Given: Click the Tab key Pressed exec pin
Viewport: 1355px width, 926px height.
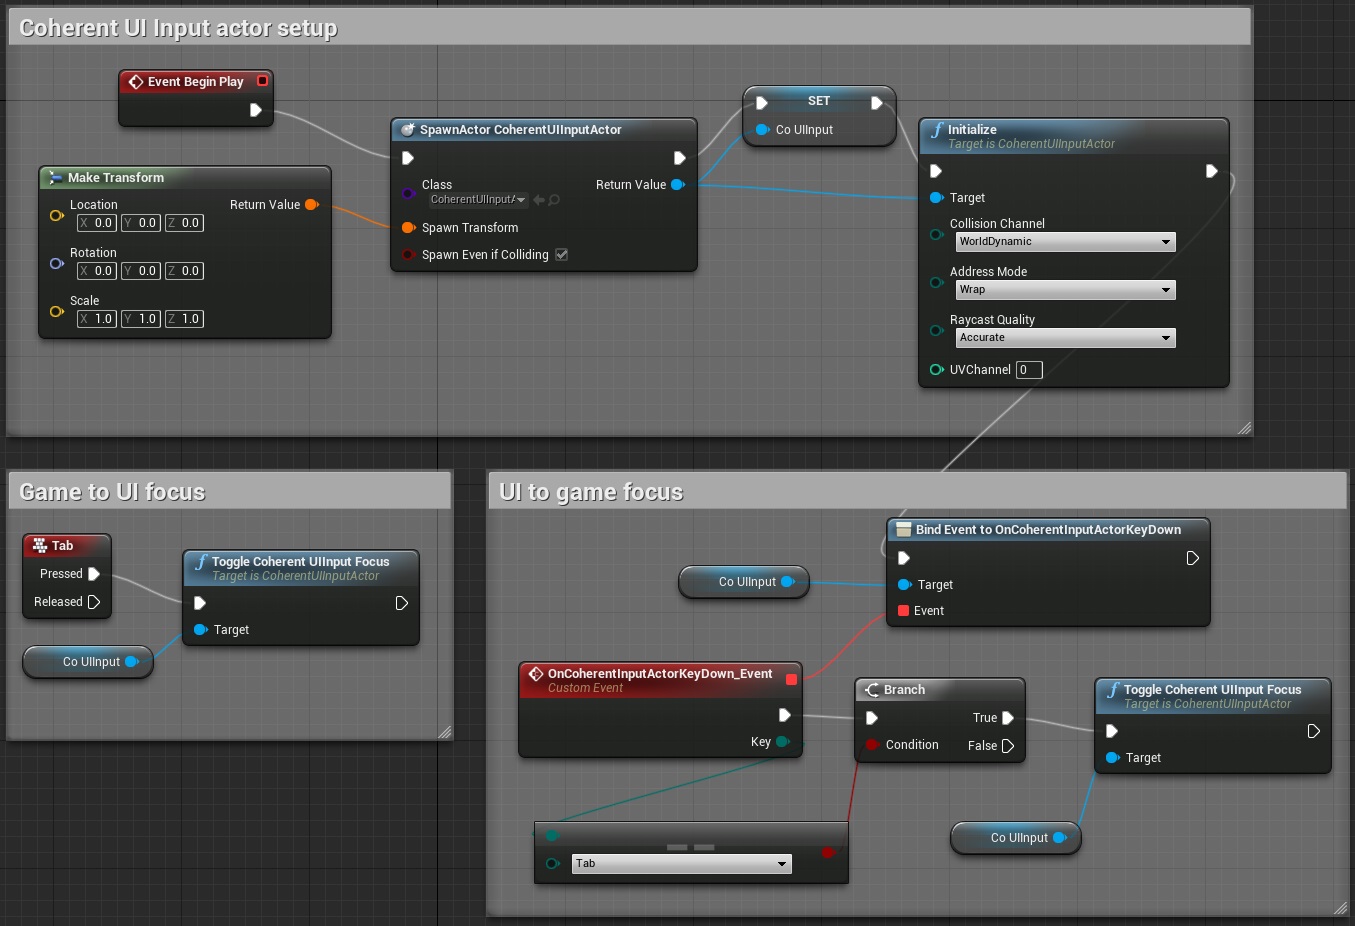Looking at the screenshot, I should pyautogui.click(x=94, y=574).
